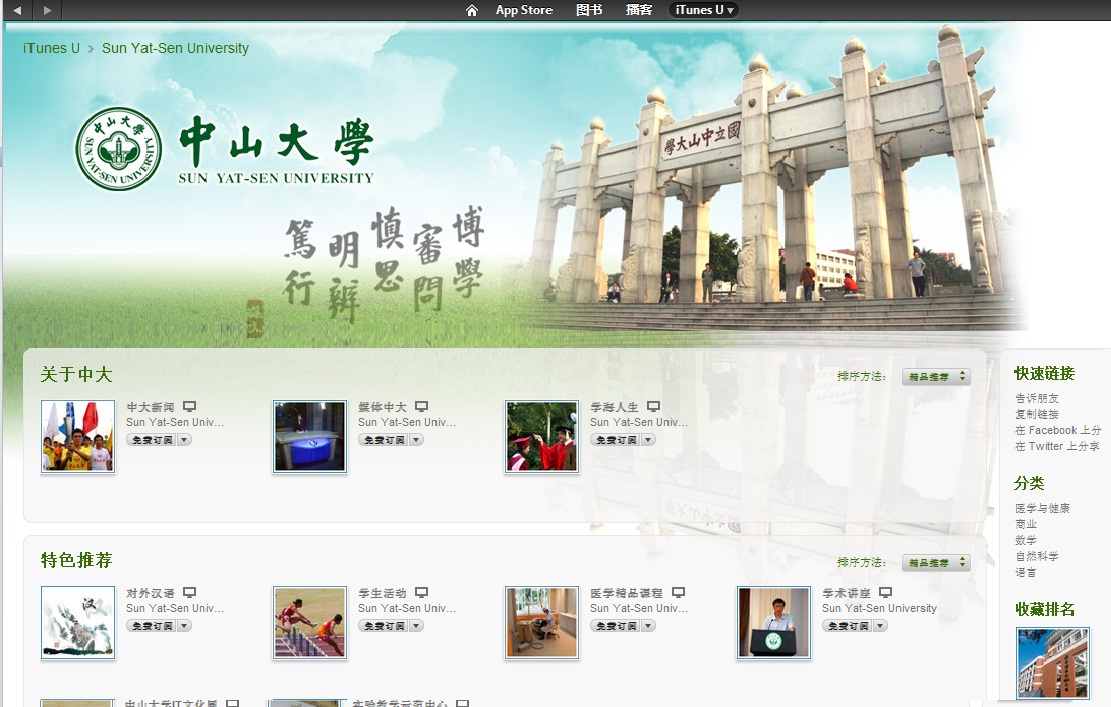Open the iTunes Store home icon
Image resolution: width=1111 pixels, height=707 pixels.
pos(472,10)
